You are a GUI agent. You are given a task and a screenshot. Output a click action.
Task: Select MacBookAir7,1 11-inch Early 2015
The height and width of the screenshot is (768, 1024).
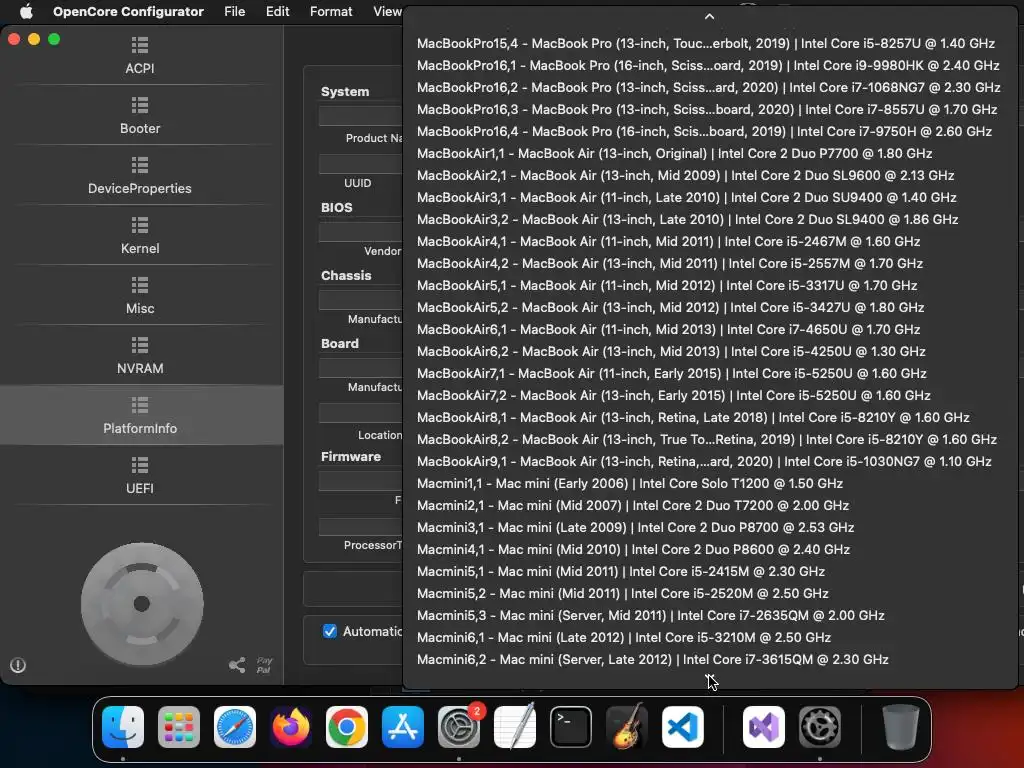click(x=710, y=373)
